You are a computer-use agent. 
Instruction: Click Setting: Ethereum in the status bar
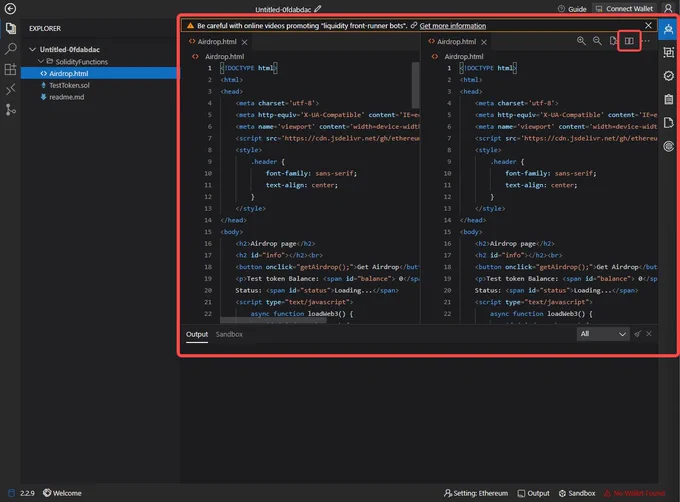tap(476, 493)
